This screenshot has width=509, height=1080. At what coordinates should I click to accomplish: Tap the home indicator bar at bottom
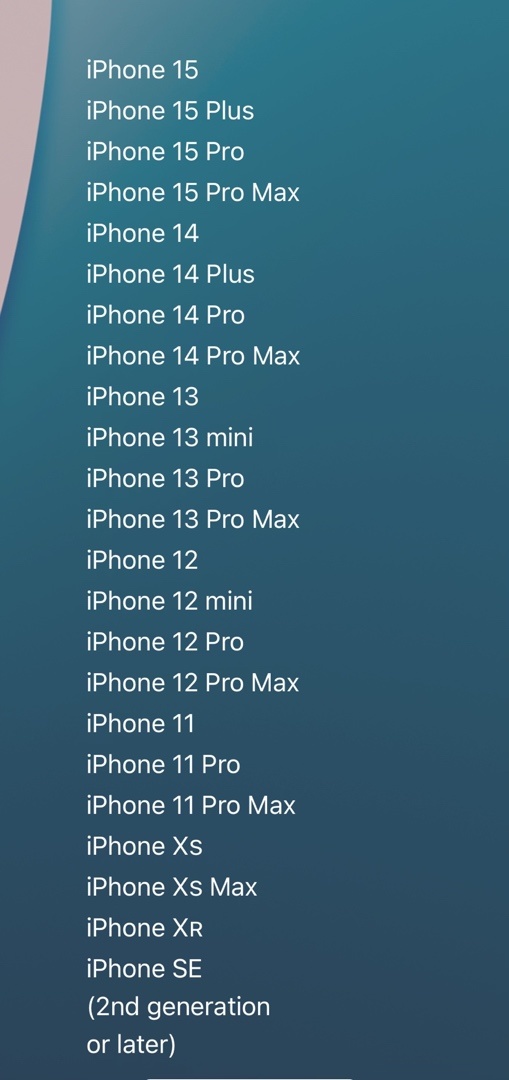coord(249,1078)
